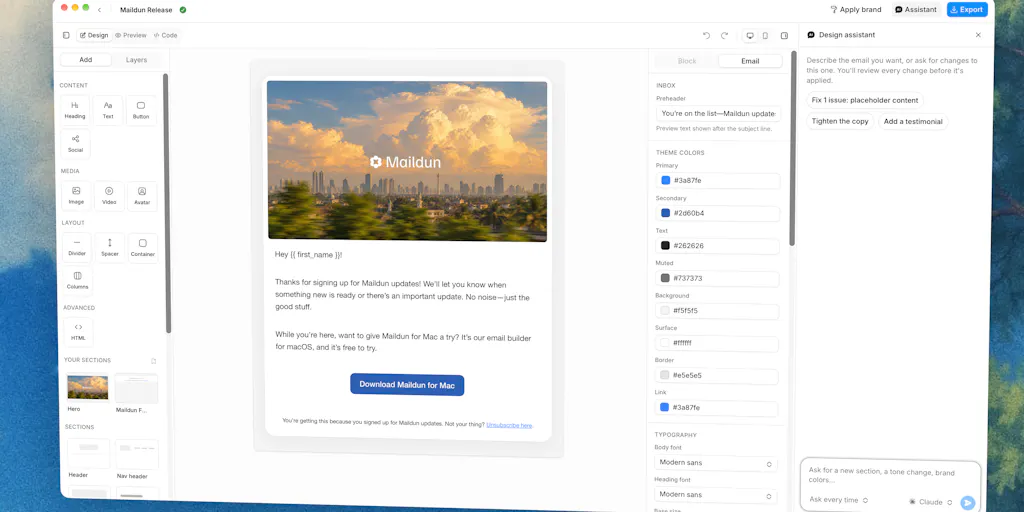Click the Muted color swatch

(x=665, y=278)
